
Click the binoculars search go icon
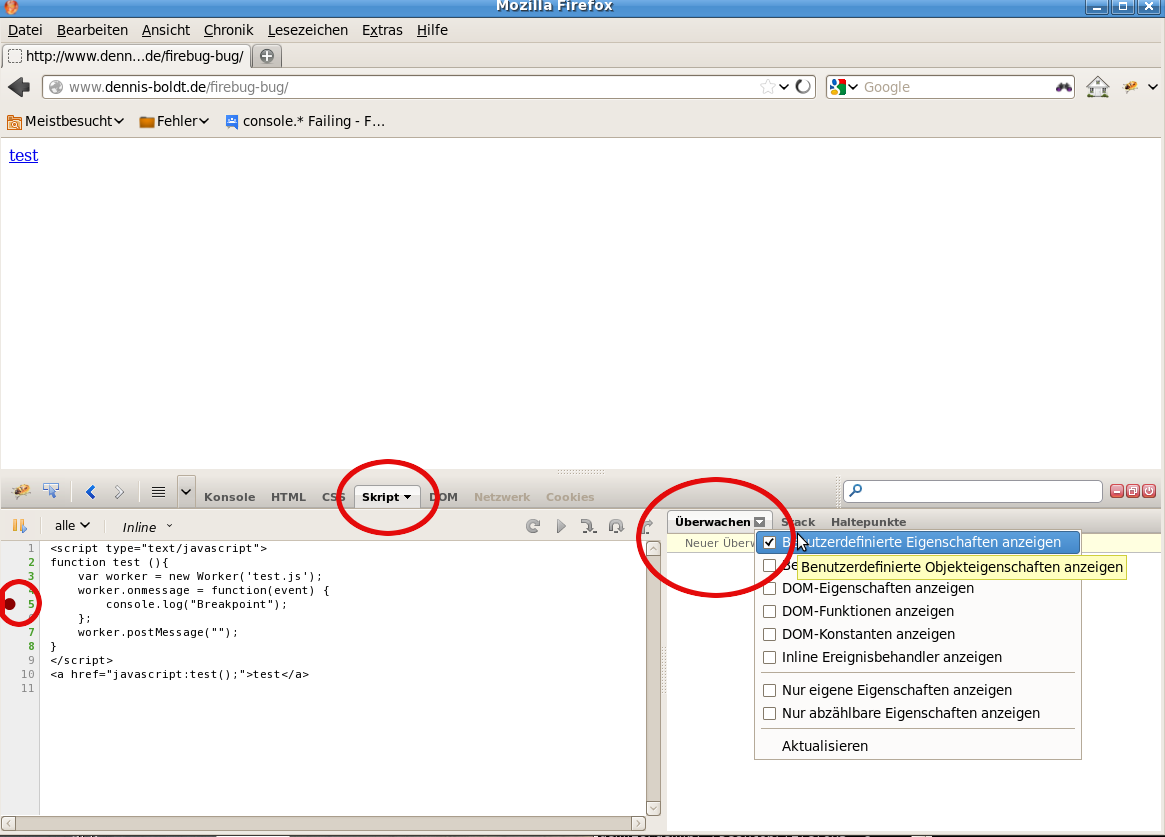[1063, 87]
